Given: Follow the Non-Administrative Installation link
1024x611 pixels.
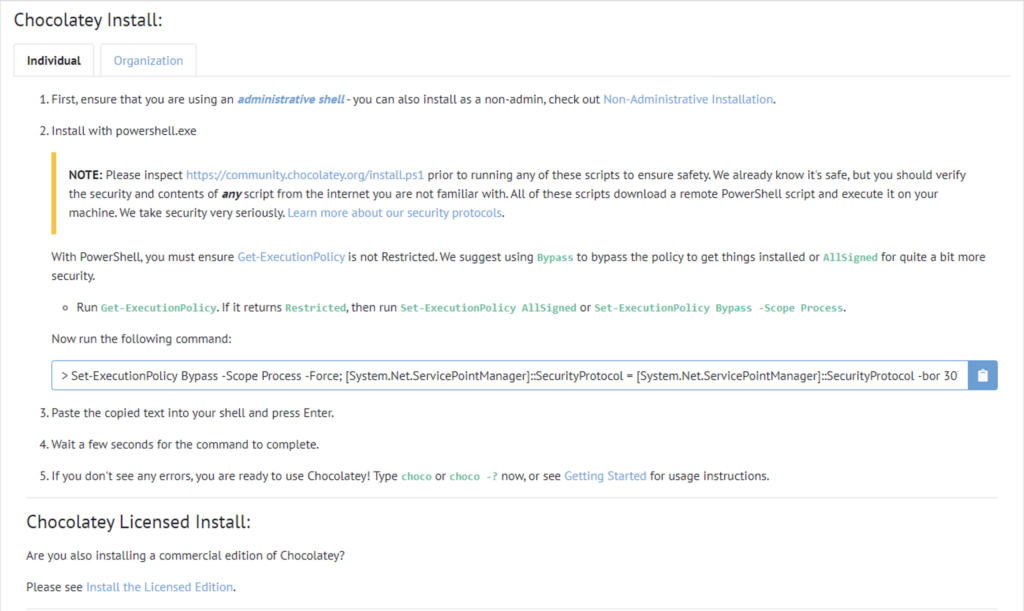Looking at the screenshot, I should coord(688,99).
